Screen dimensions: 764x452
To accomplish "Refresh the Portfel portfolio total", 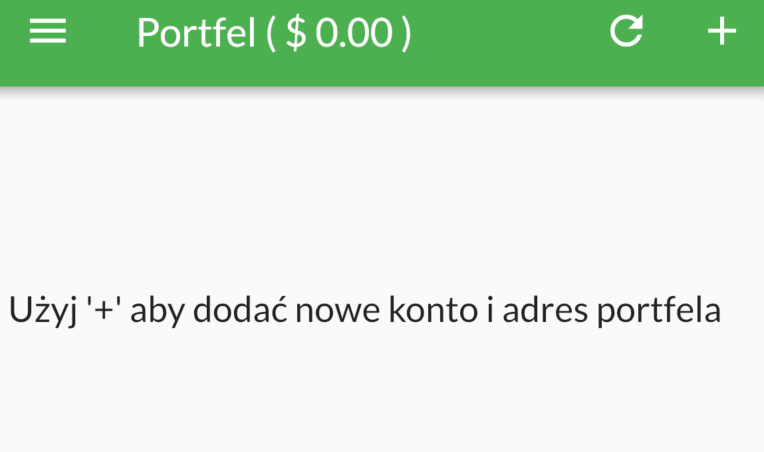I will (626, 32).
